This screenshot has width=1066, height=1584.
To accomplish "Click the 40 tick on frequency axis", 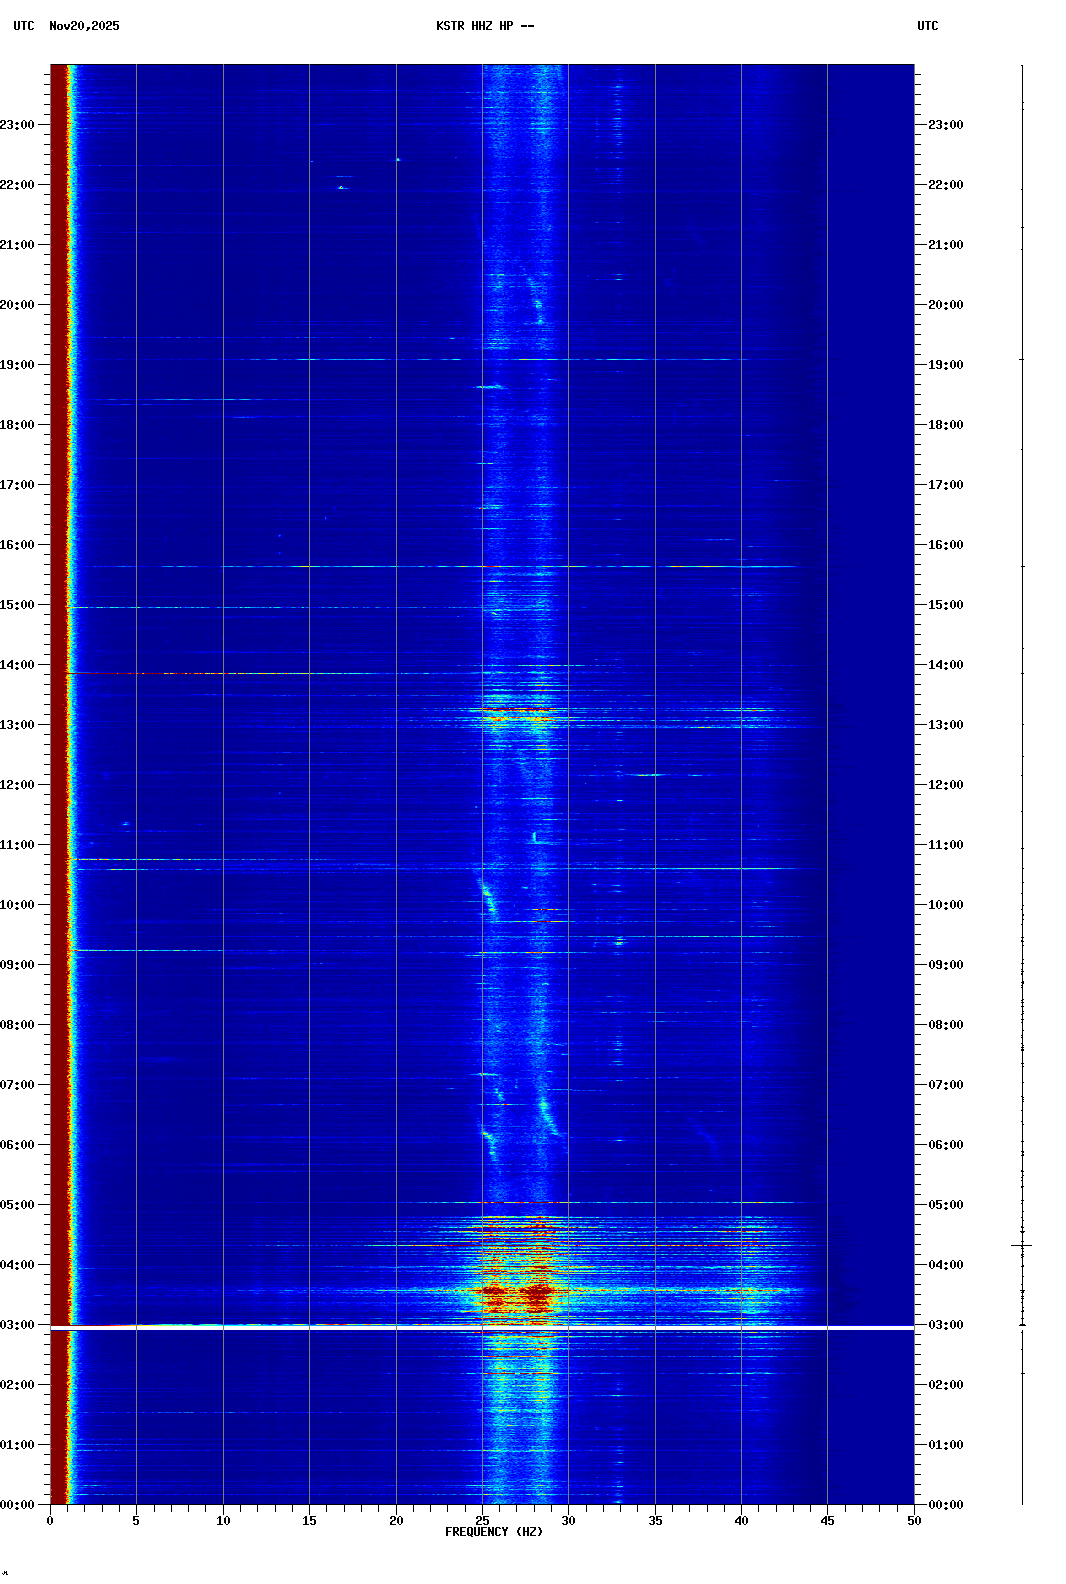I will tap(741, 1521).
